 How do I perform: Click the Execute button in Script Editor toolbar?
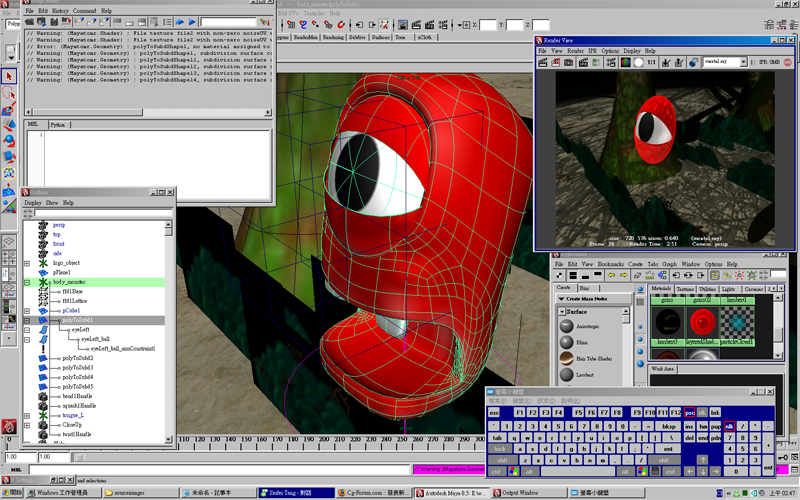[192, 22]
